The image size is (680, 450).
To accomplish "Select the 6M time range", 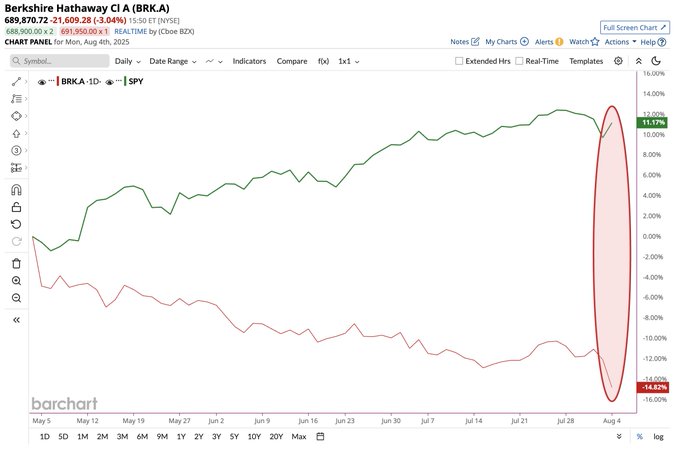I will tap(141, 436).
